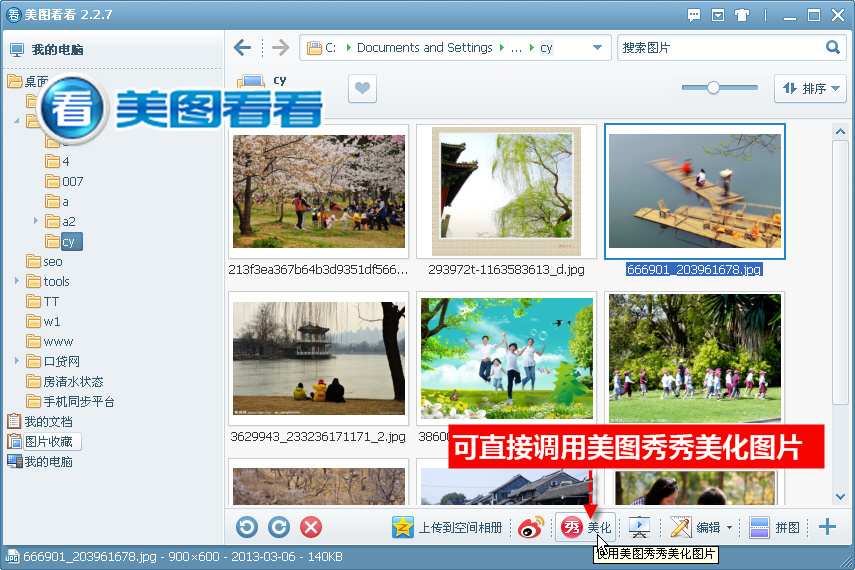The image size is (855, 570).
Task: Open the feedback chat bubble icon
Action: [694, 15]
